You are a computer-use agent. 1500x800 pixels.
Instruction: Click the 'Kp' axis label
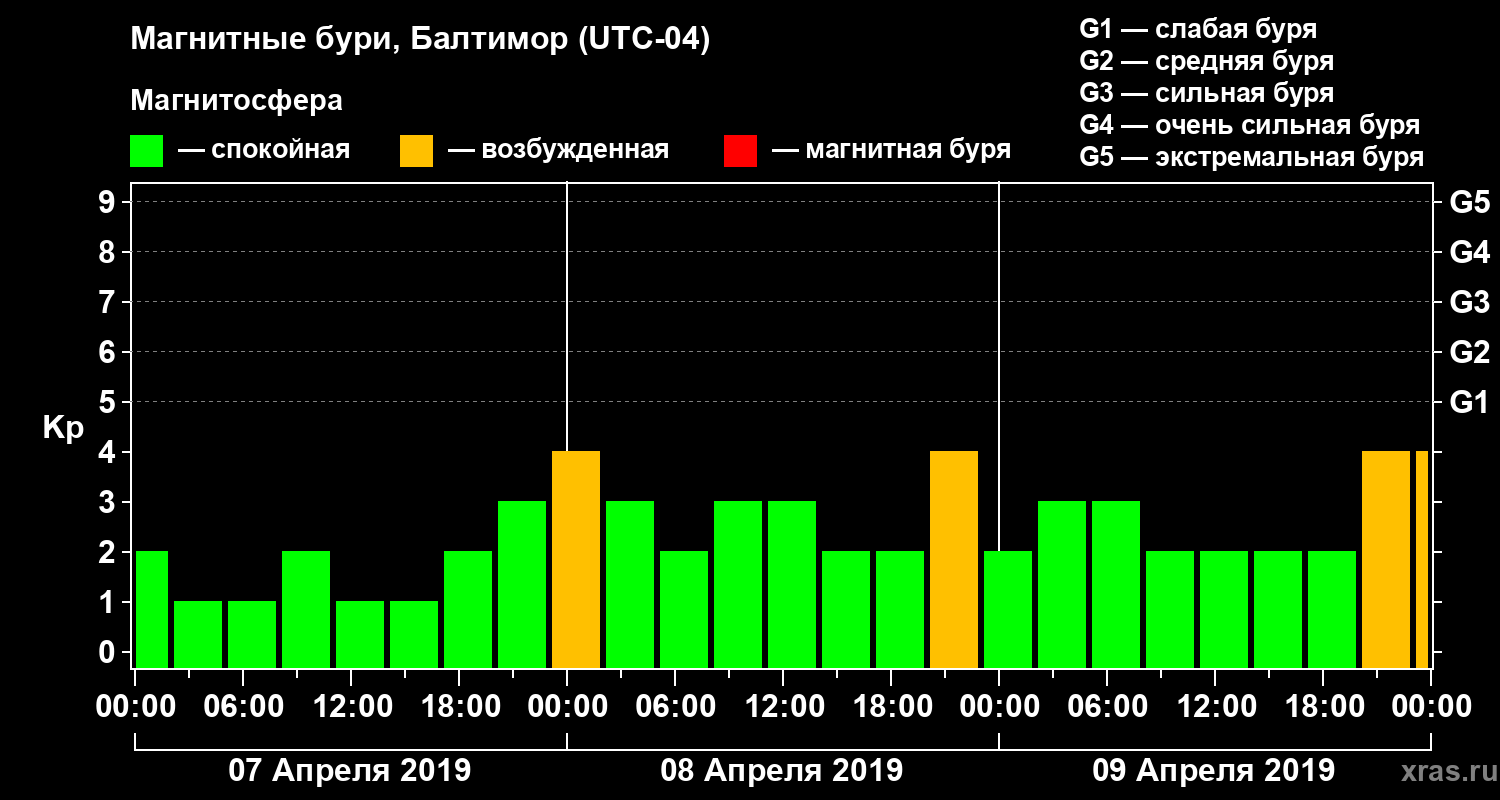(x=63, y=428)
